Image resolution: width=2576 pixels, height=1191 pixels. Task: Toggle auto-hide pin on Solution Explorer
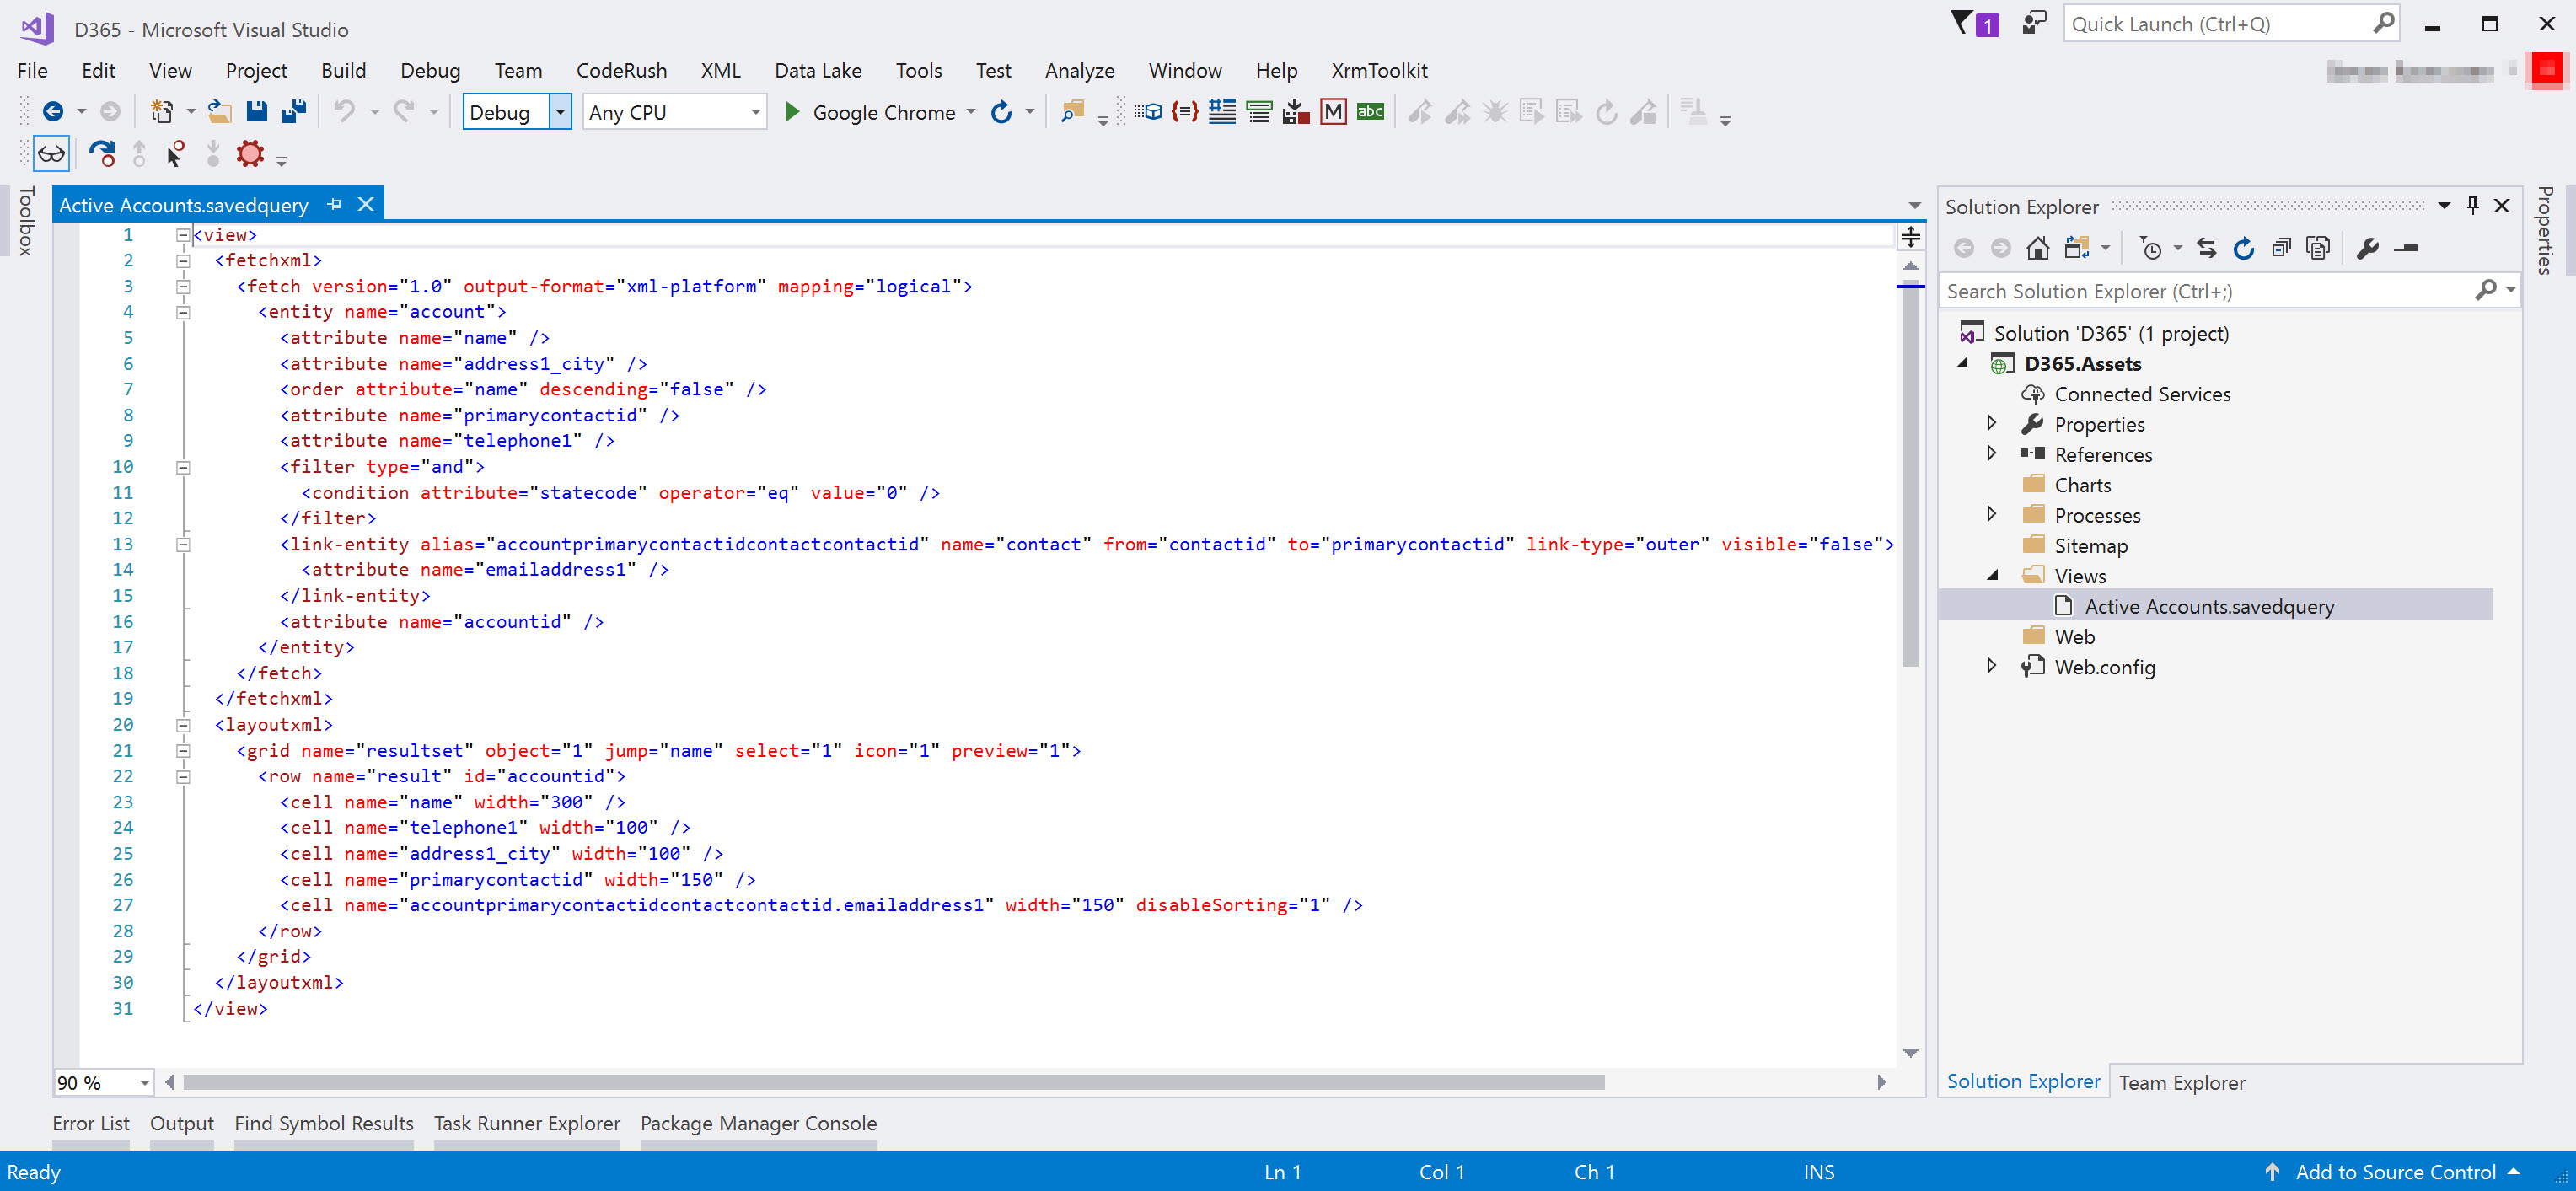[x=2473, y=206]
